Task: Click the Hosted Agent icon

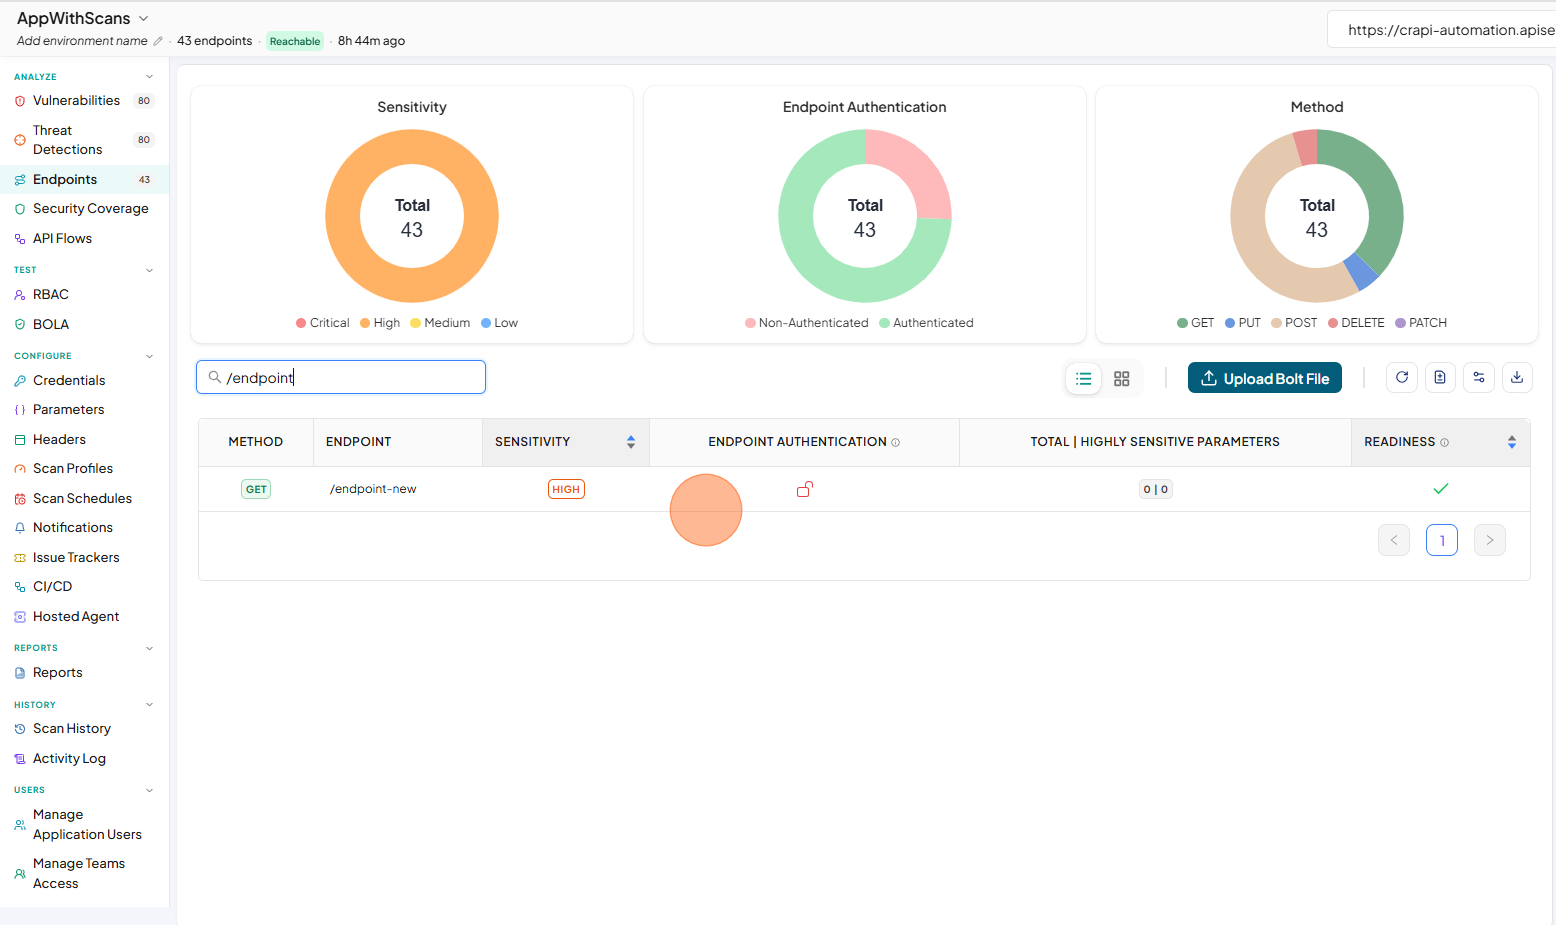Action: (x=20, y=617)
